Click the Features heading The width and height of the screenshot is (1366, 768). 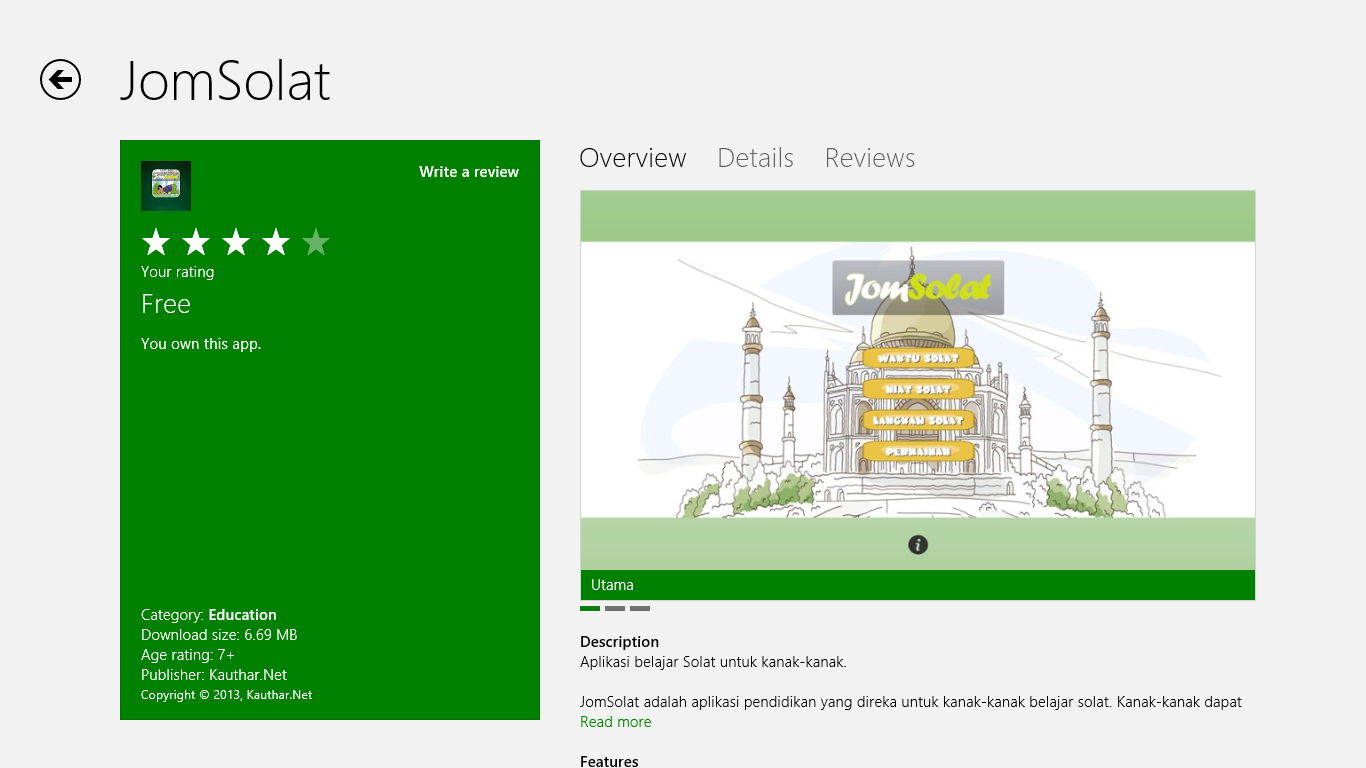coord(609,761)
